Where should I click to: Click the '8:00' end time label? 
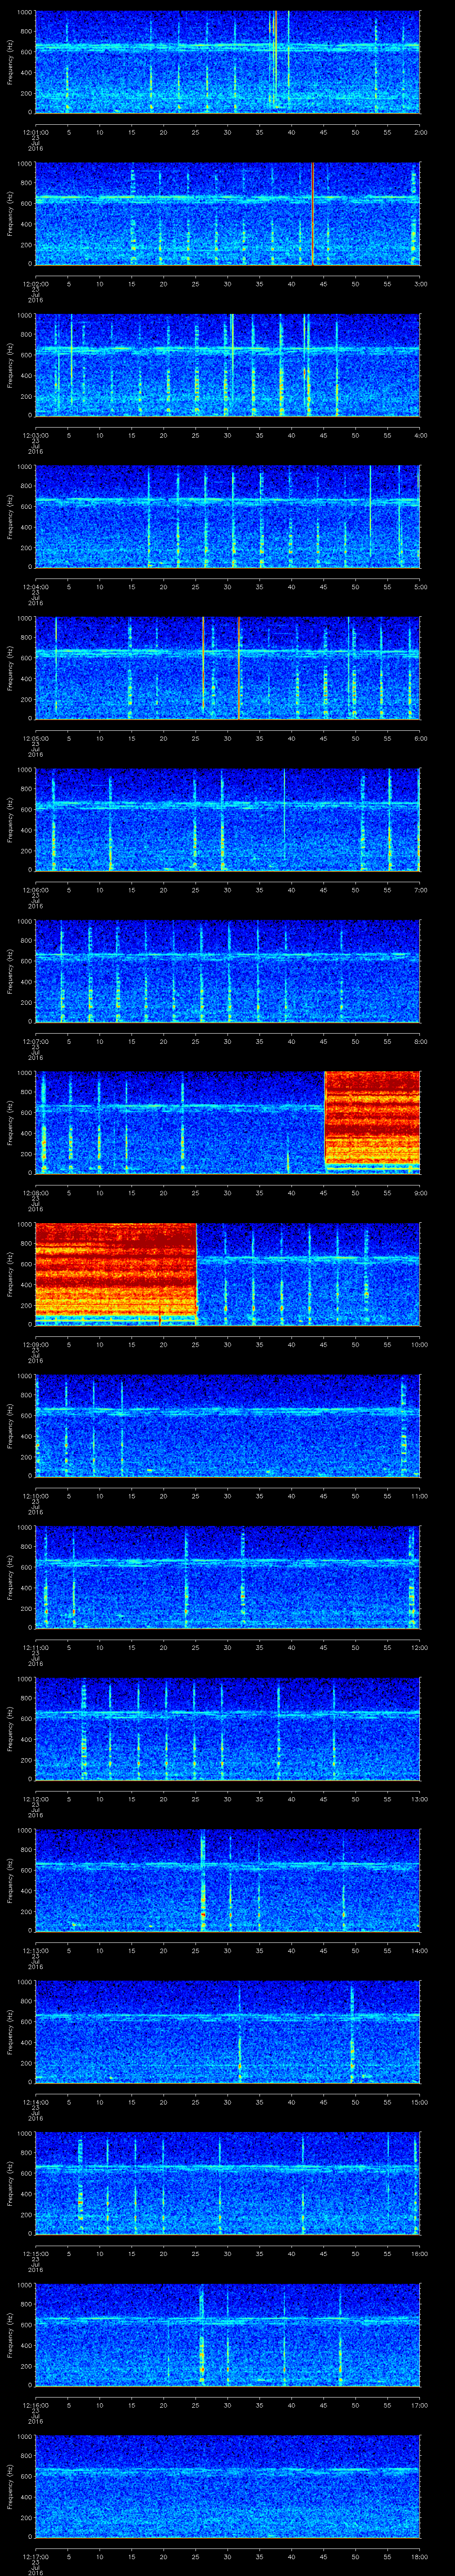click(420, 1041)
